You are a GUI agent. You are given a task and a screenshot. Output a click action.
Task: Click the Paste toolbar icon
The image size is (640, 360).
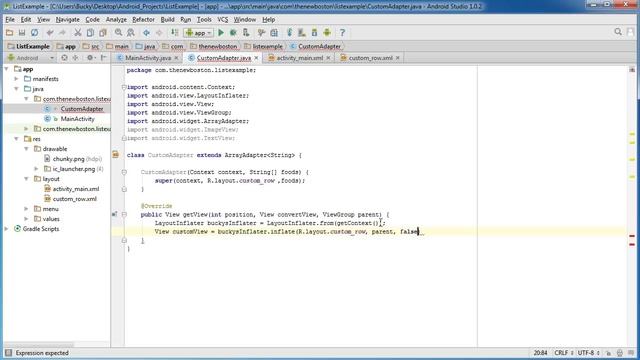point(103,33)
